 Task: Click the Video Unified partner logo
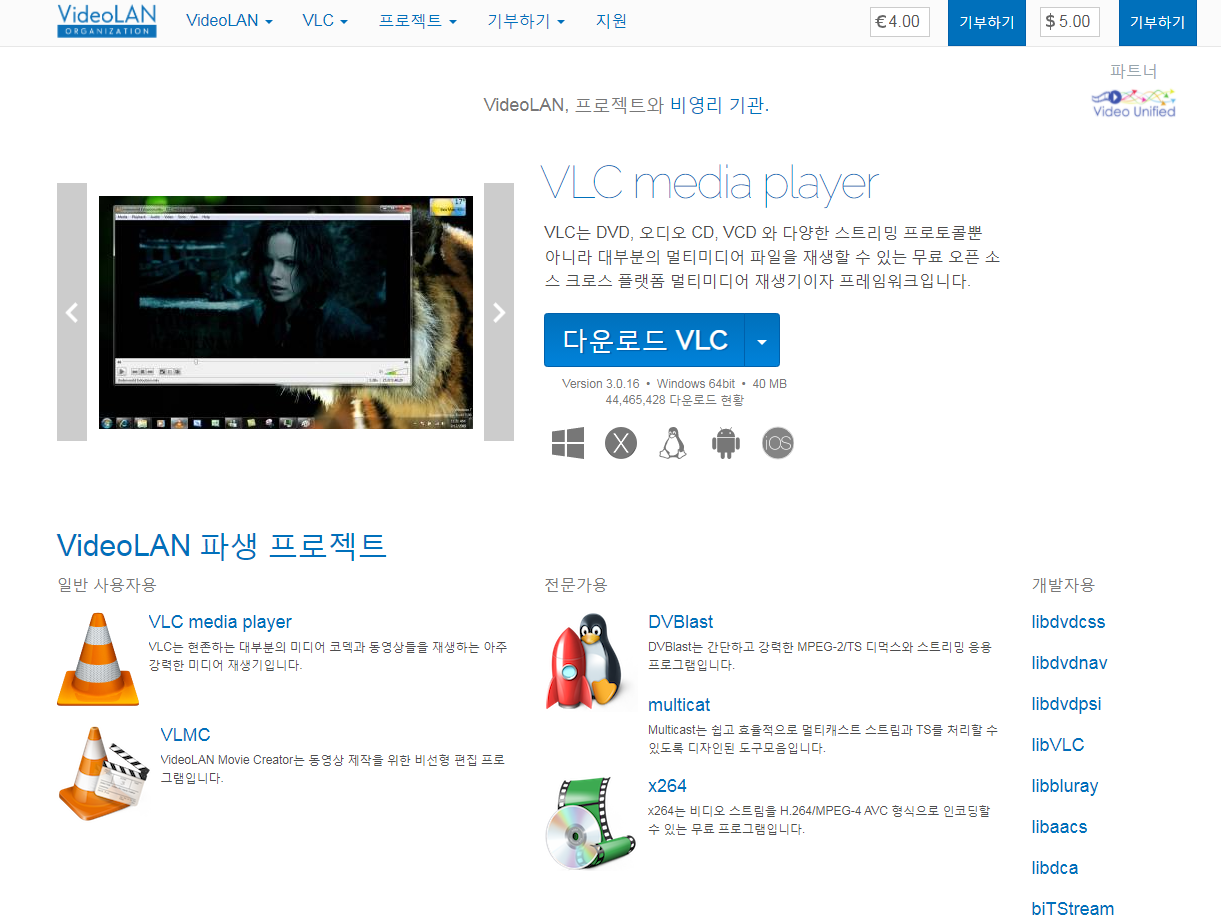tap(1134, 103)
